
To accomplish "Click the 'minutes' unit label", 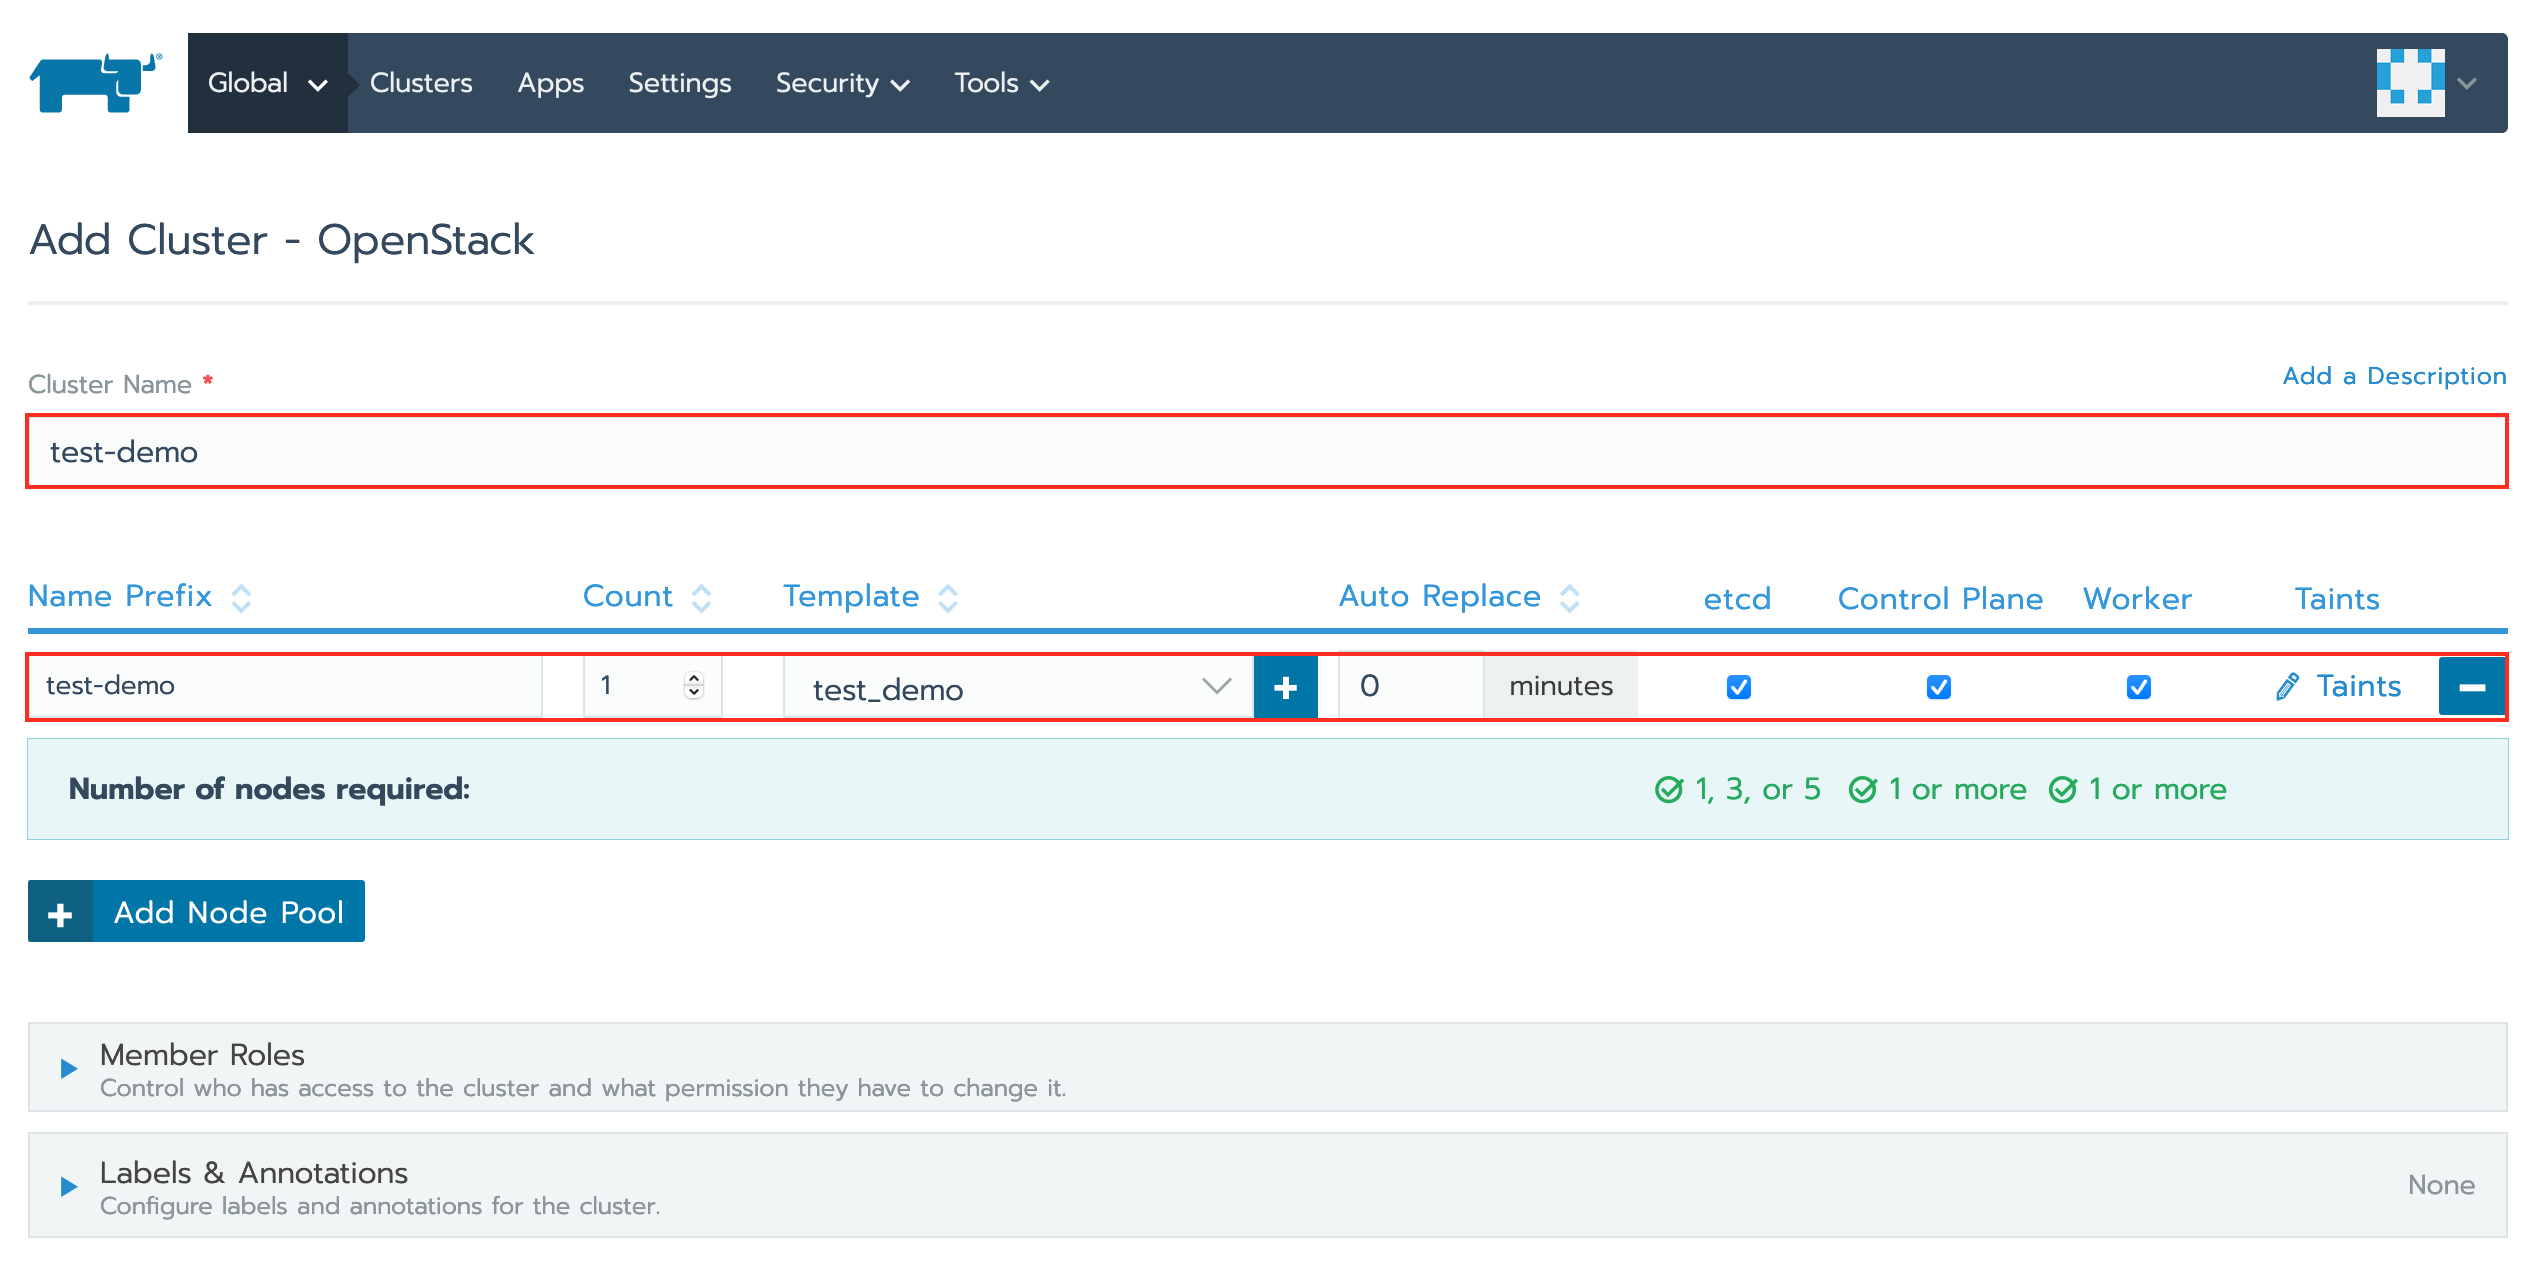I will [x=1561, y=686].
